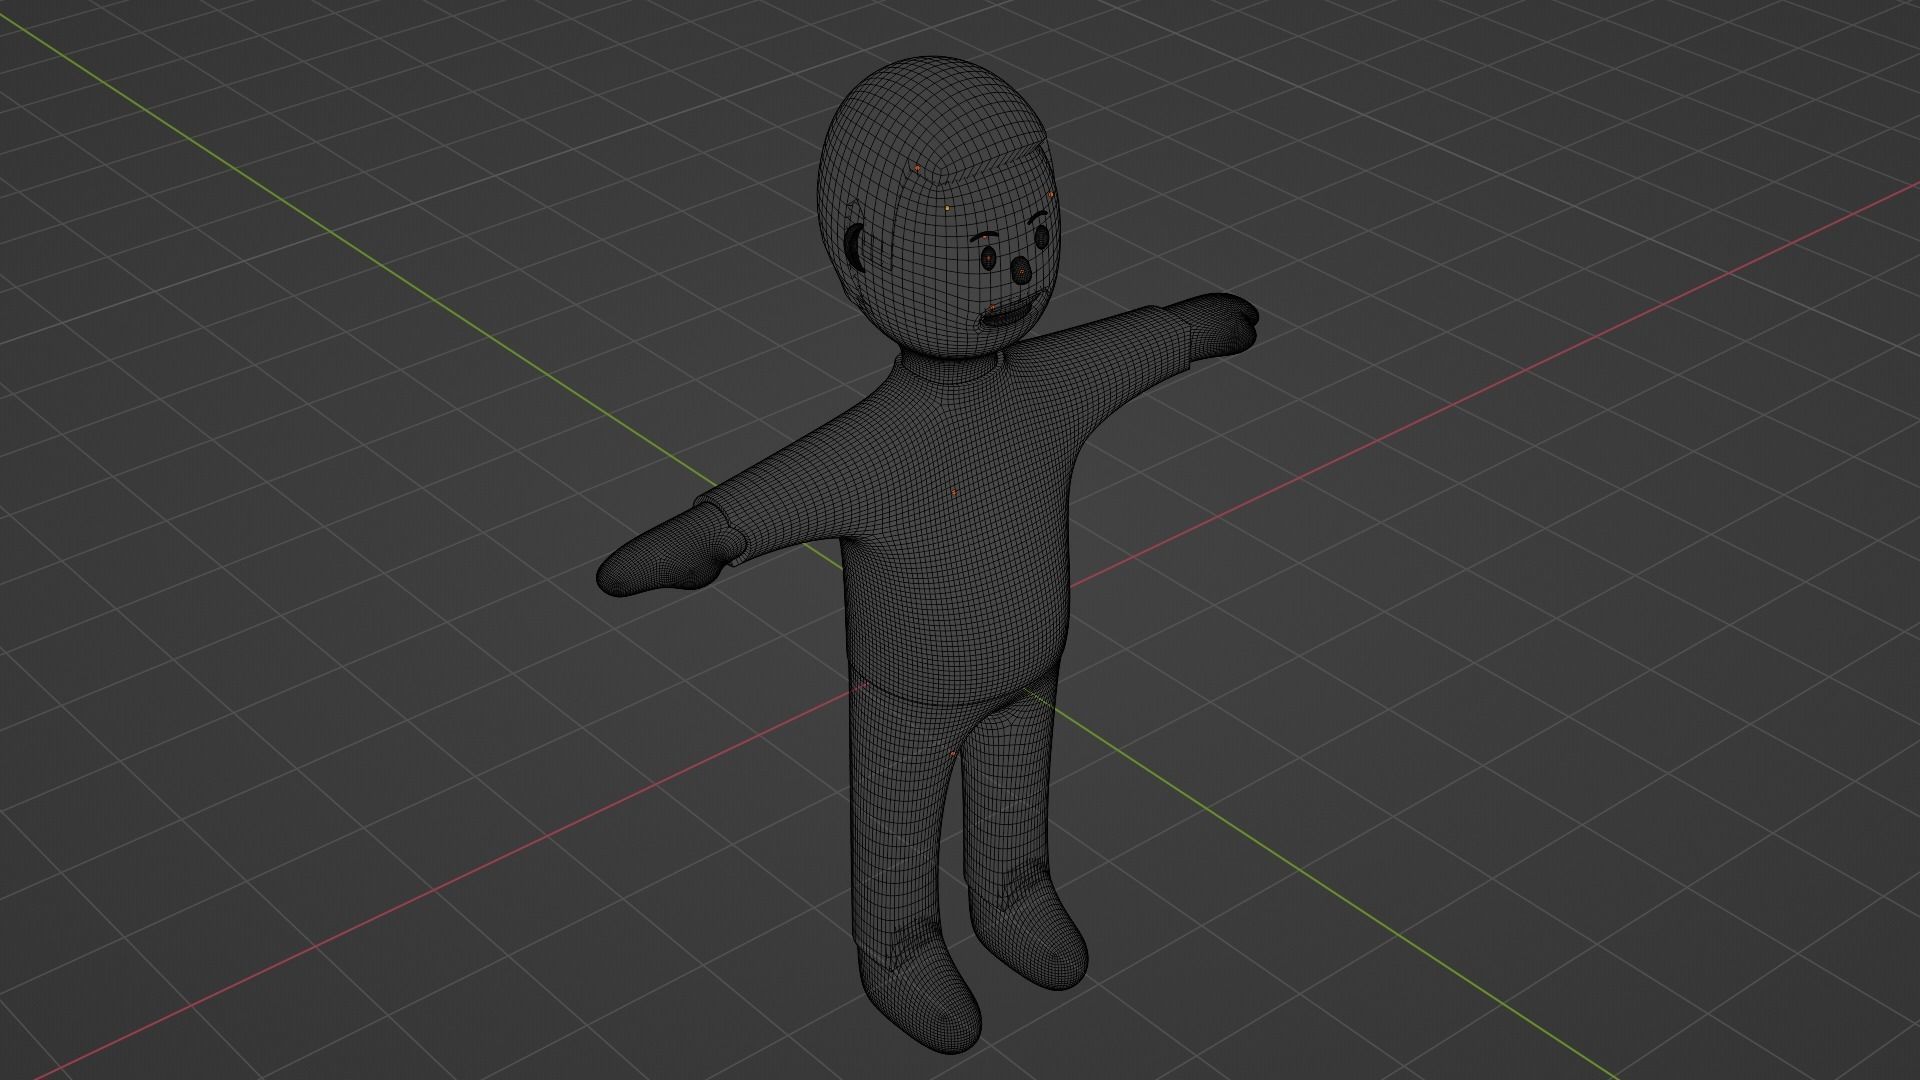Select the rear foot of the character
The width and height of the screenshot is (1920, 1080).
1030,935
